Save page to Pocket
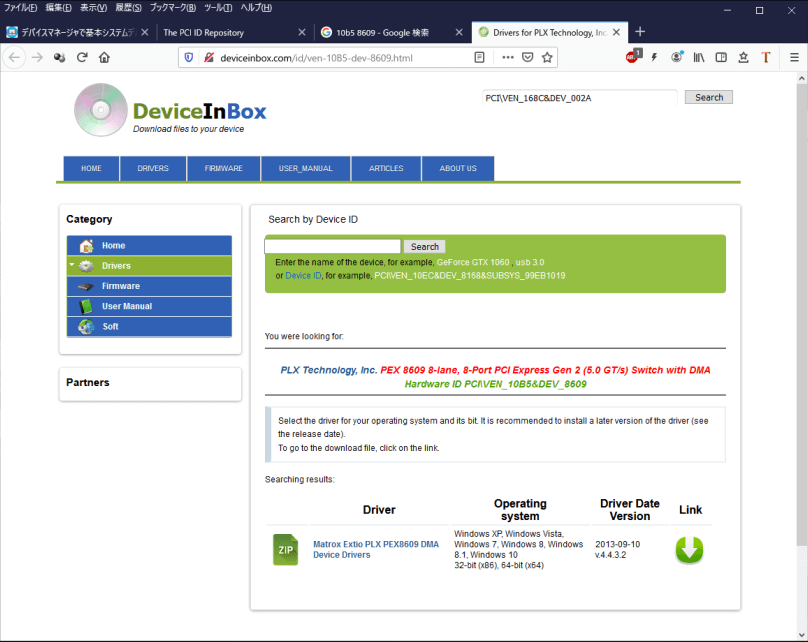 (x=527, y=58)
